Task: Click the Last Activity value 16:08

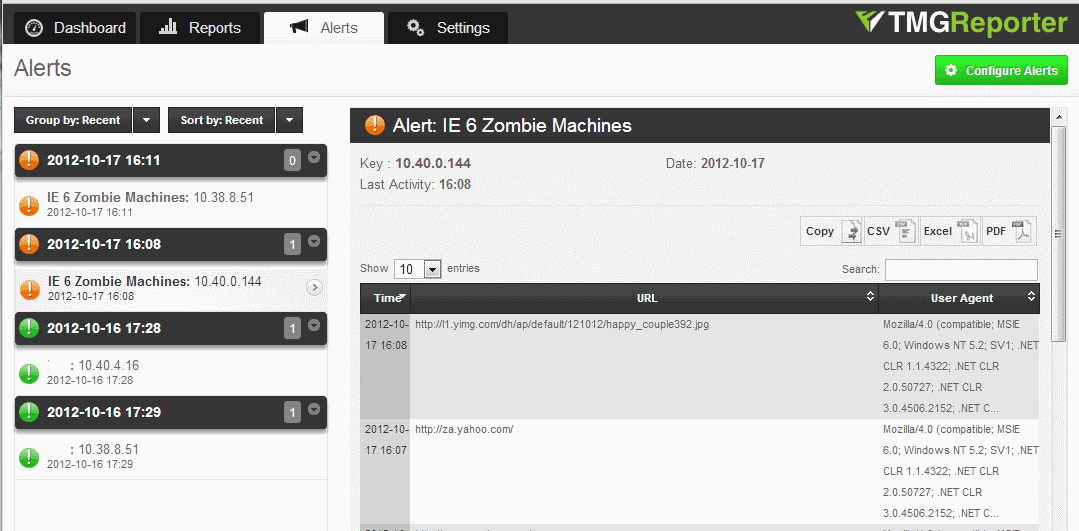Action: click(x=455, y=184)
